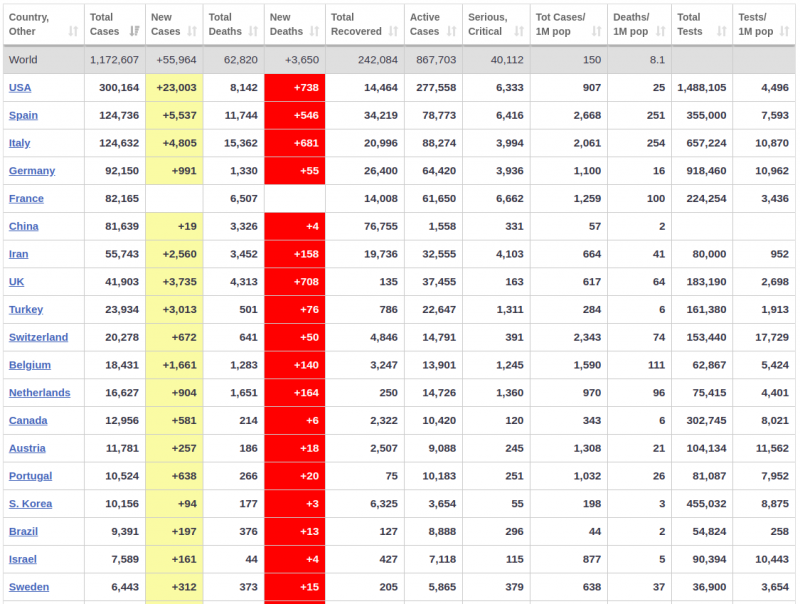Click the sort icon in Total Cases header

134,32
